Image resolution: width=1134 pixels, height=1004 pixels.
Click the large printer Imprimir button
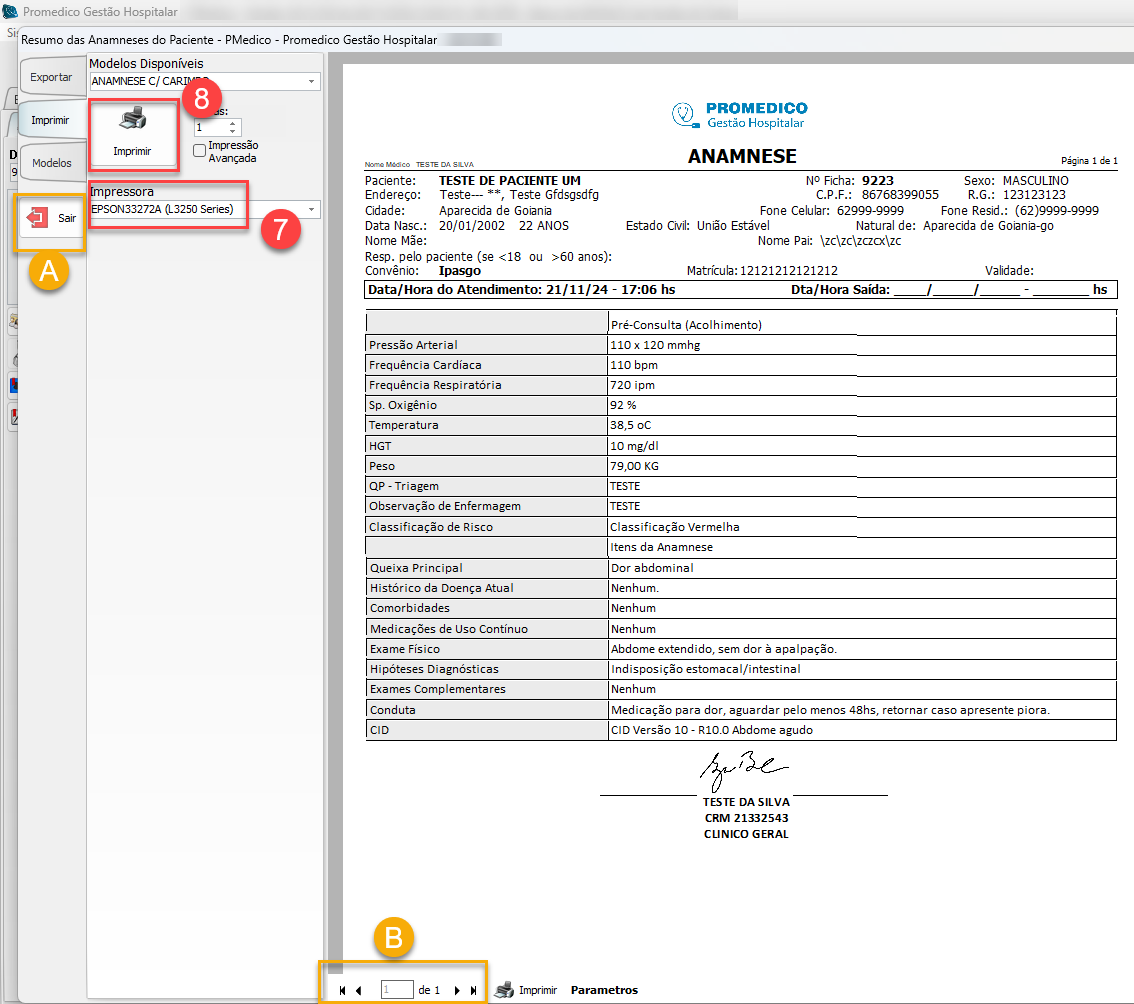click(x=133, y=135)
